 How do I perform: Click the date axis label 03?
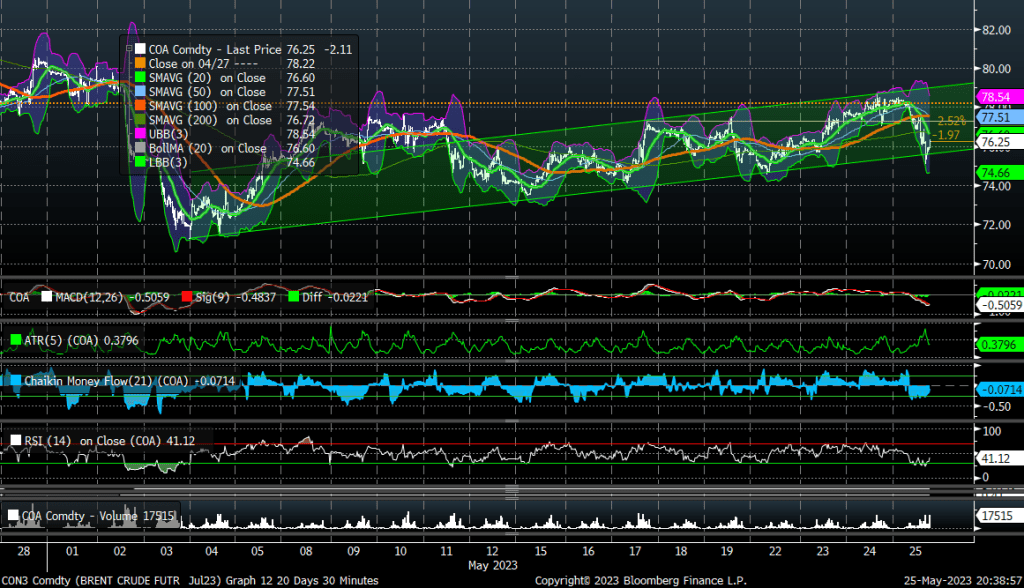tap(167, 551)
